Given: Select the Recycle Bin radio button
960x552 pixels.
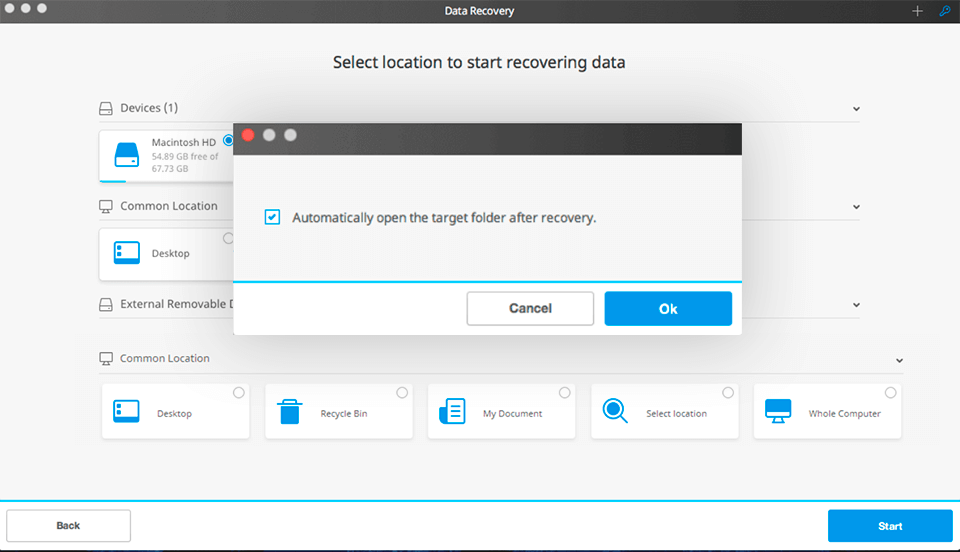Looking at the screenshot, I should [402, 393].
